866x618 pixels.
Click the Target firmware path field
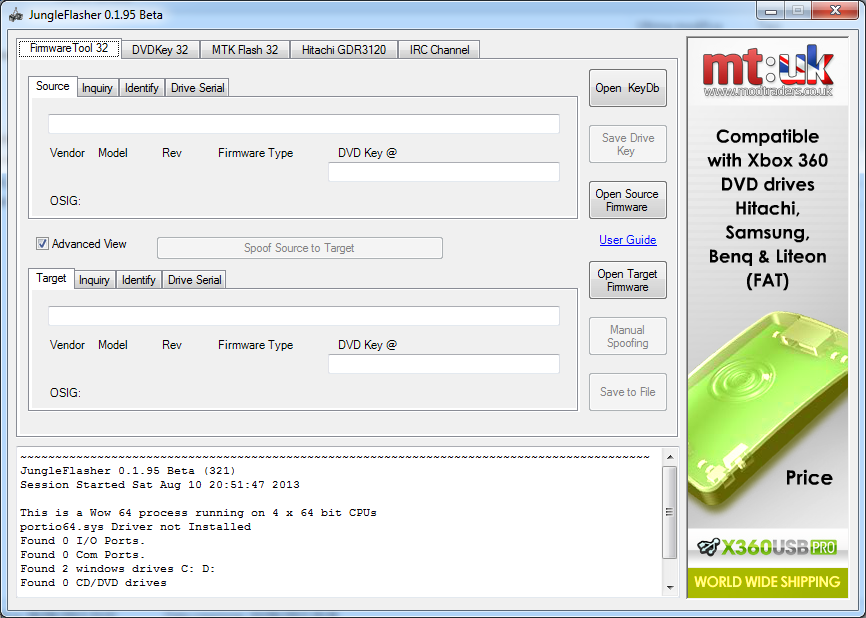click(304, 316)
